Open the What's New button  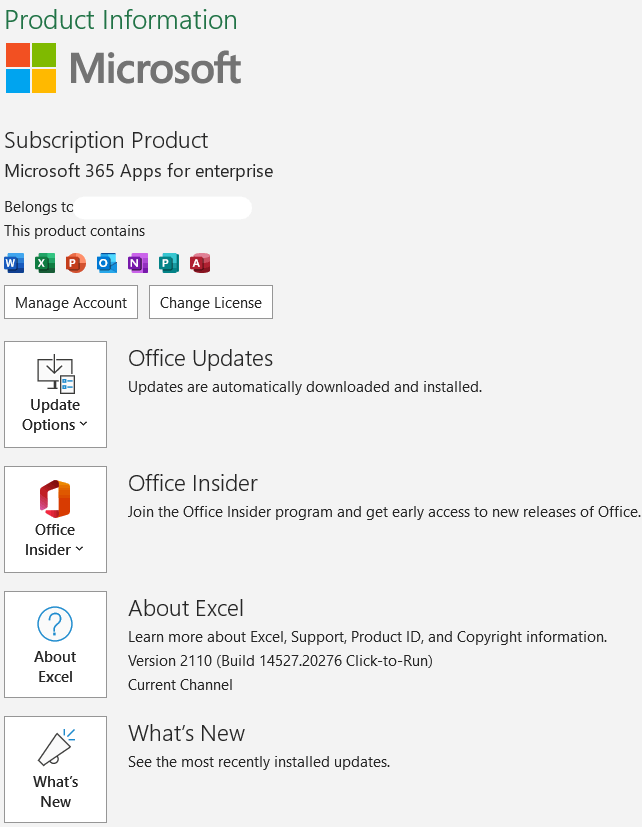click(55, 770)
